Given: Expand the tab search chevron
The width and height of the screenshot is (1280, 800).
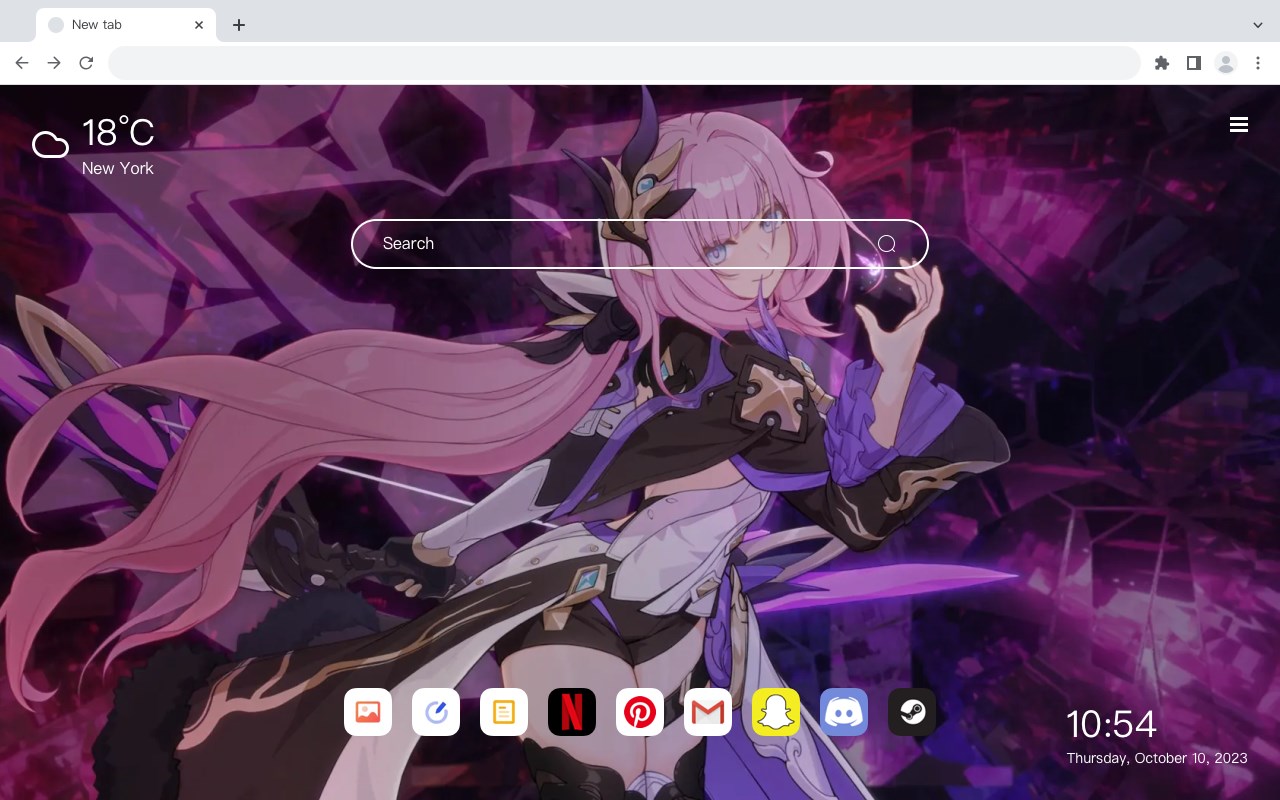Looking at the screenshot, I should click(1258, 25).
